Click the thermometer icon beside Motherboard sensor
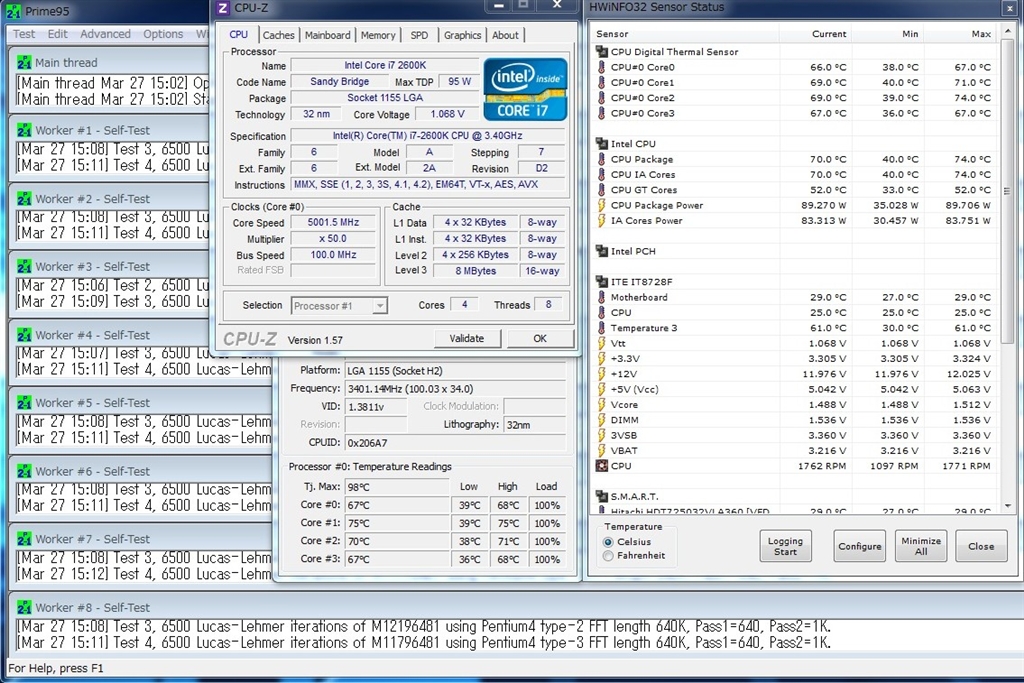 pos(601,297)
